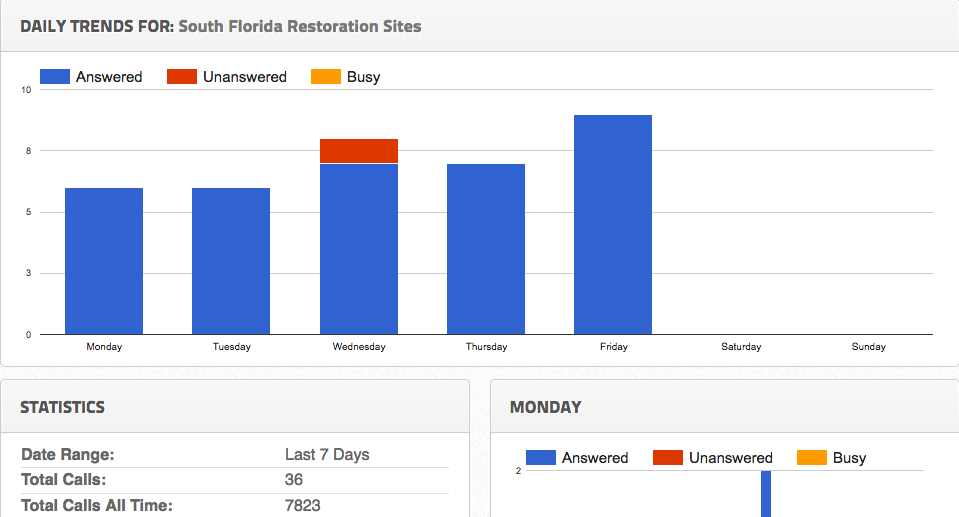The width and height of the screenshot is (959, 517).
Task: Click the Unanswered red legend swatch in Daily Trends
Action: coord(182,76)
